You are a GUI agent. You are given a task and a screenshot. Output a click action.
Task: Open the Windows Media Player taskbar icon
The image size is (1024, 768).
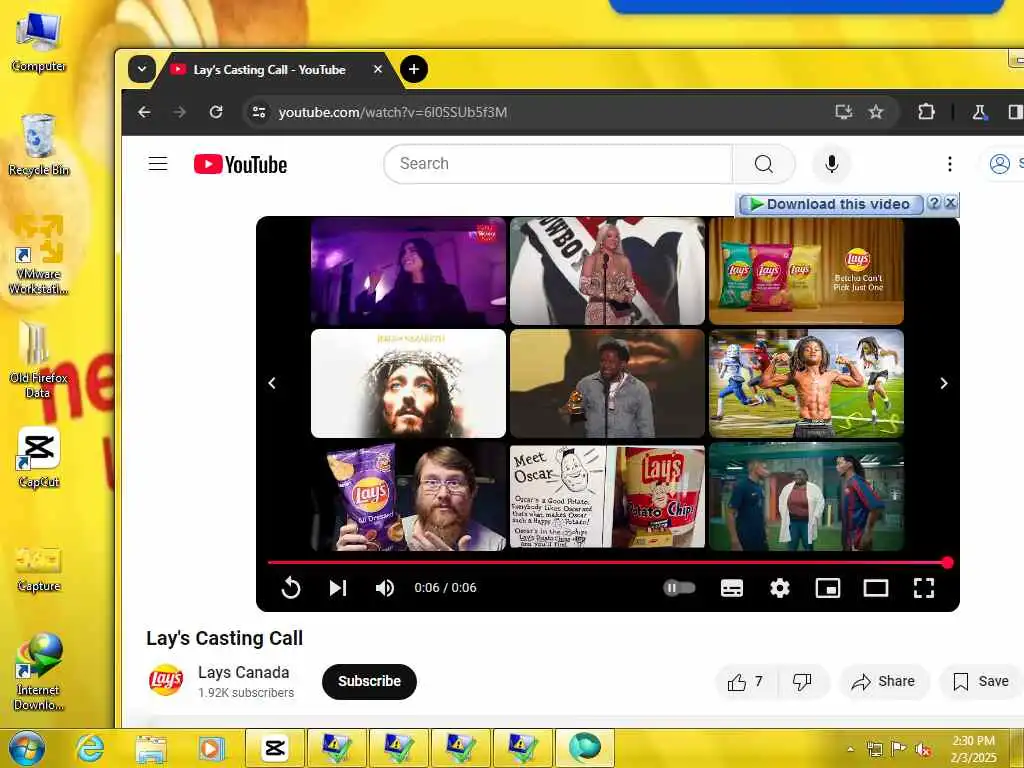click(212, 748)
